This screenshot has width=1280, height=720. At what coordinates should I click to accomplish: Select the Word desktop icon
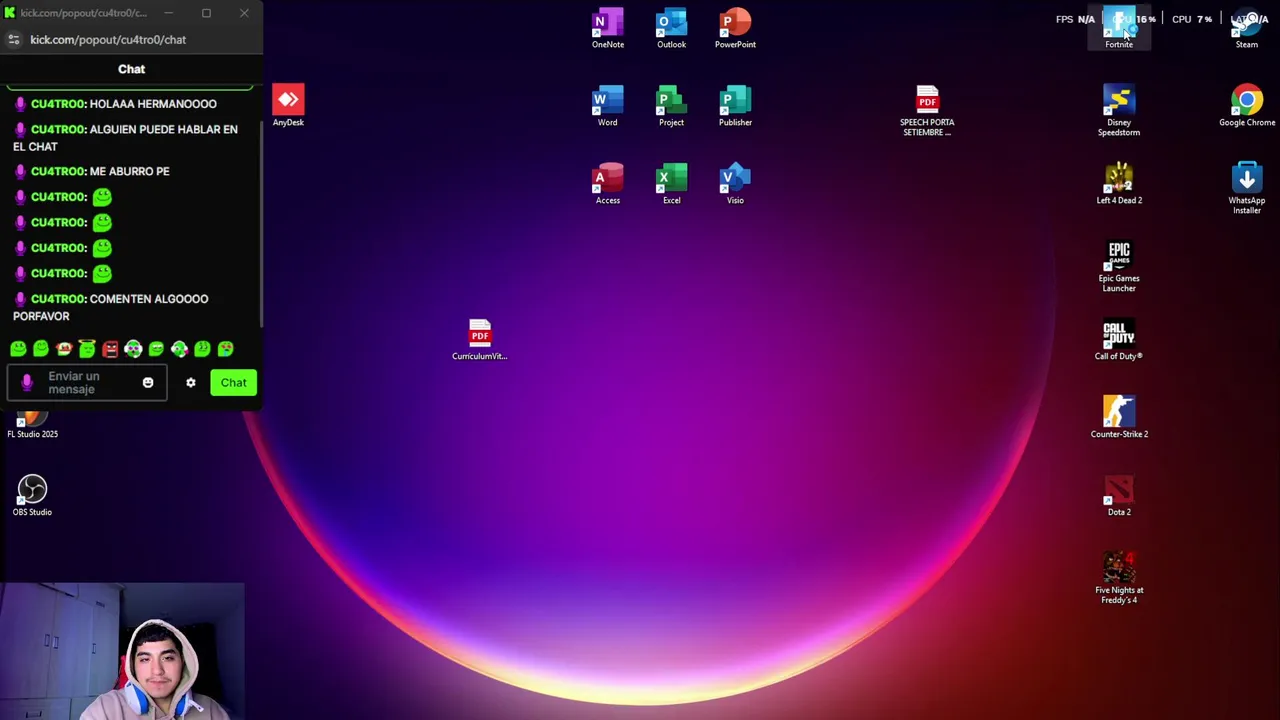tap(607, 106)
